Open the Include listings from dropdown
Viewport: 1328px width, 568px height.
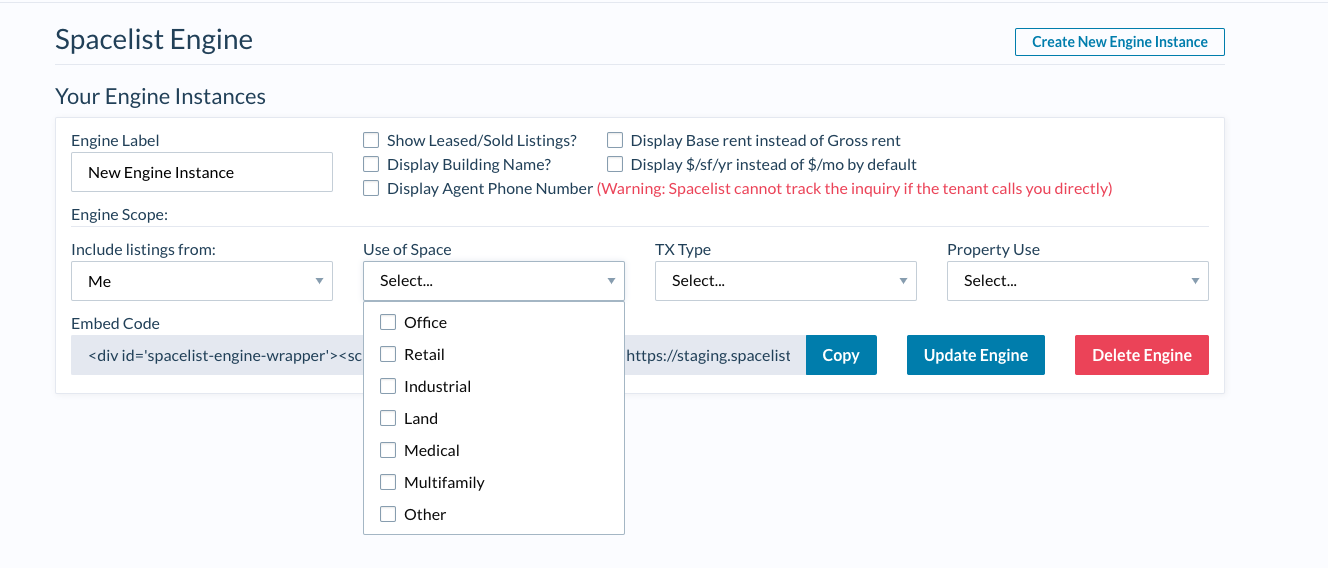202,281
